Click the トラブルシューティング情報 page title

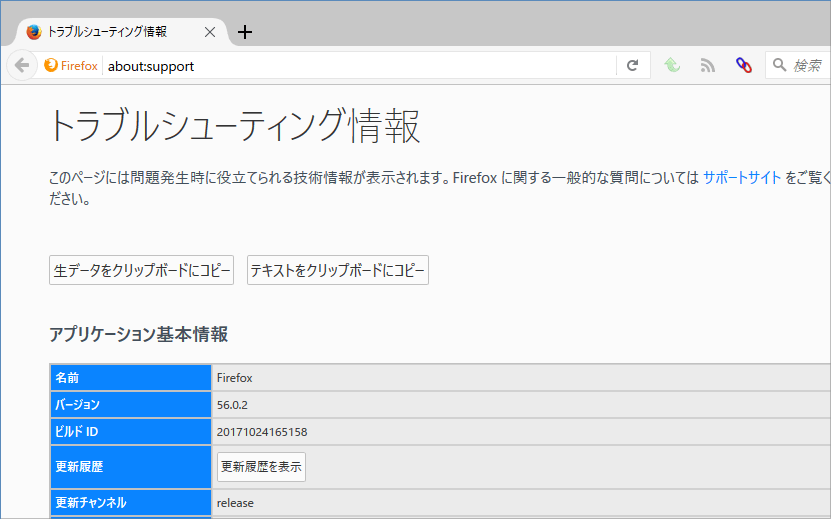234,126
